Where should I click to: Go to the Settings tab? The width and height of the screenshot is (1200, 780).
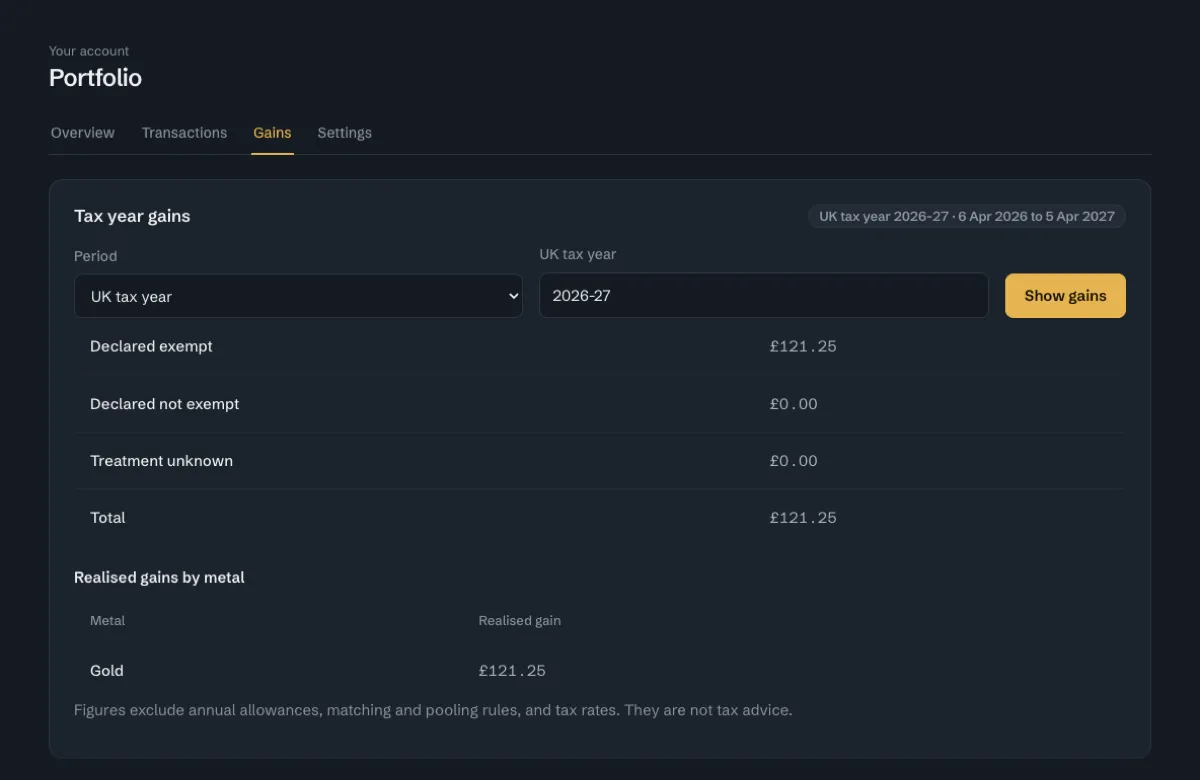(344, 133)
